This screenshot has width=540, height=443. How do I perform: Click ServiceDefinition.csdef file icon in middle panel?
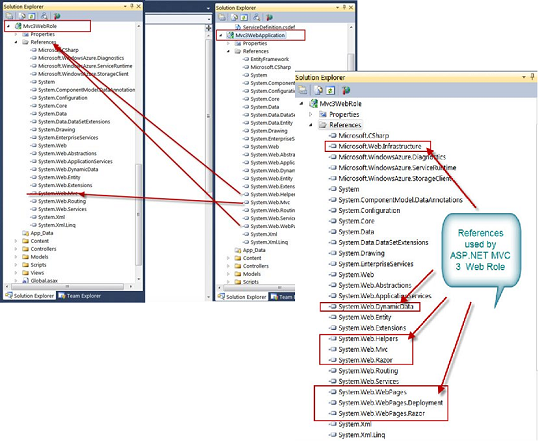(238, 27)
